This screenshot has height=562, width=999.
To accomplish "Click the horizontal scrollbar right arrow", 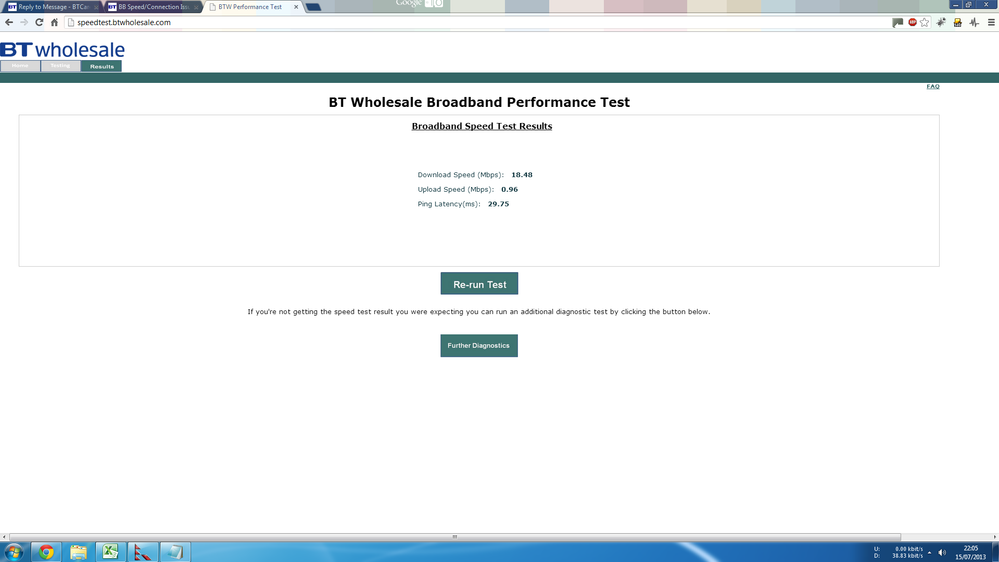I will 995,537.
